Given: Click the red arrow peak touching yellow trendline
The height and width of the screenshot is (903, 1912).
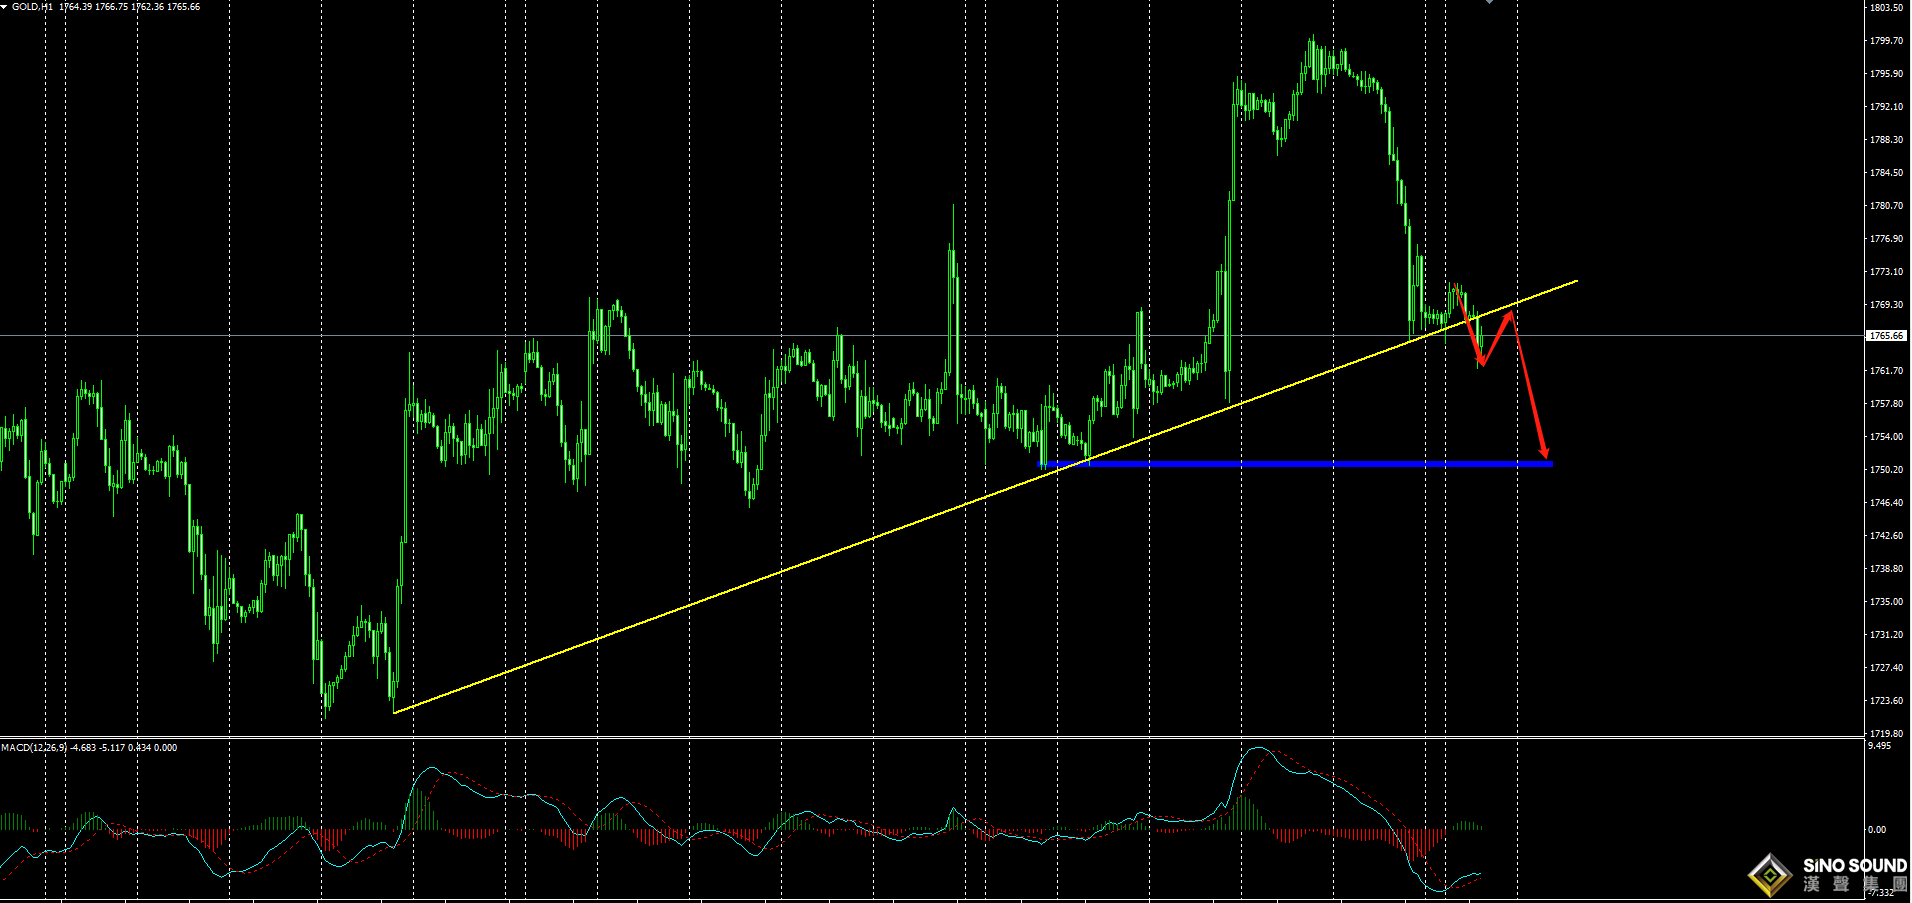Looking at the screenshot, I should coord(1511,314).
